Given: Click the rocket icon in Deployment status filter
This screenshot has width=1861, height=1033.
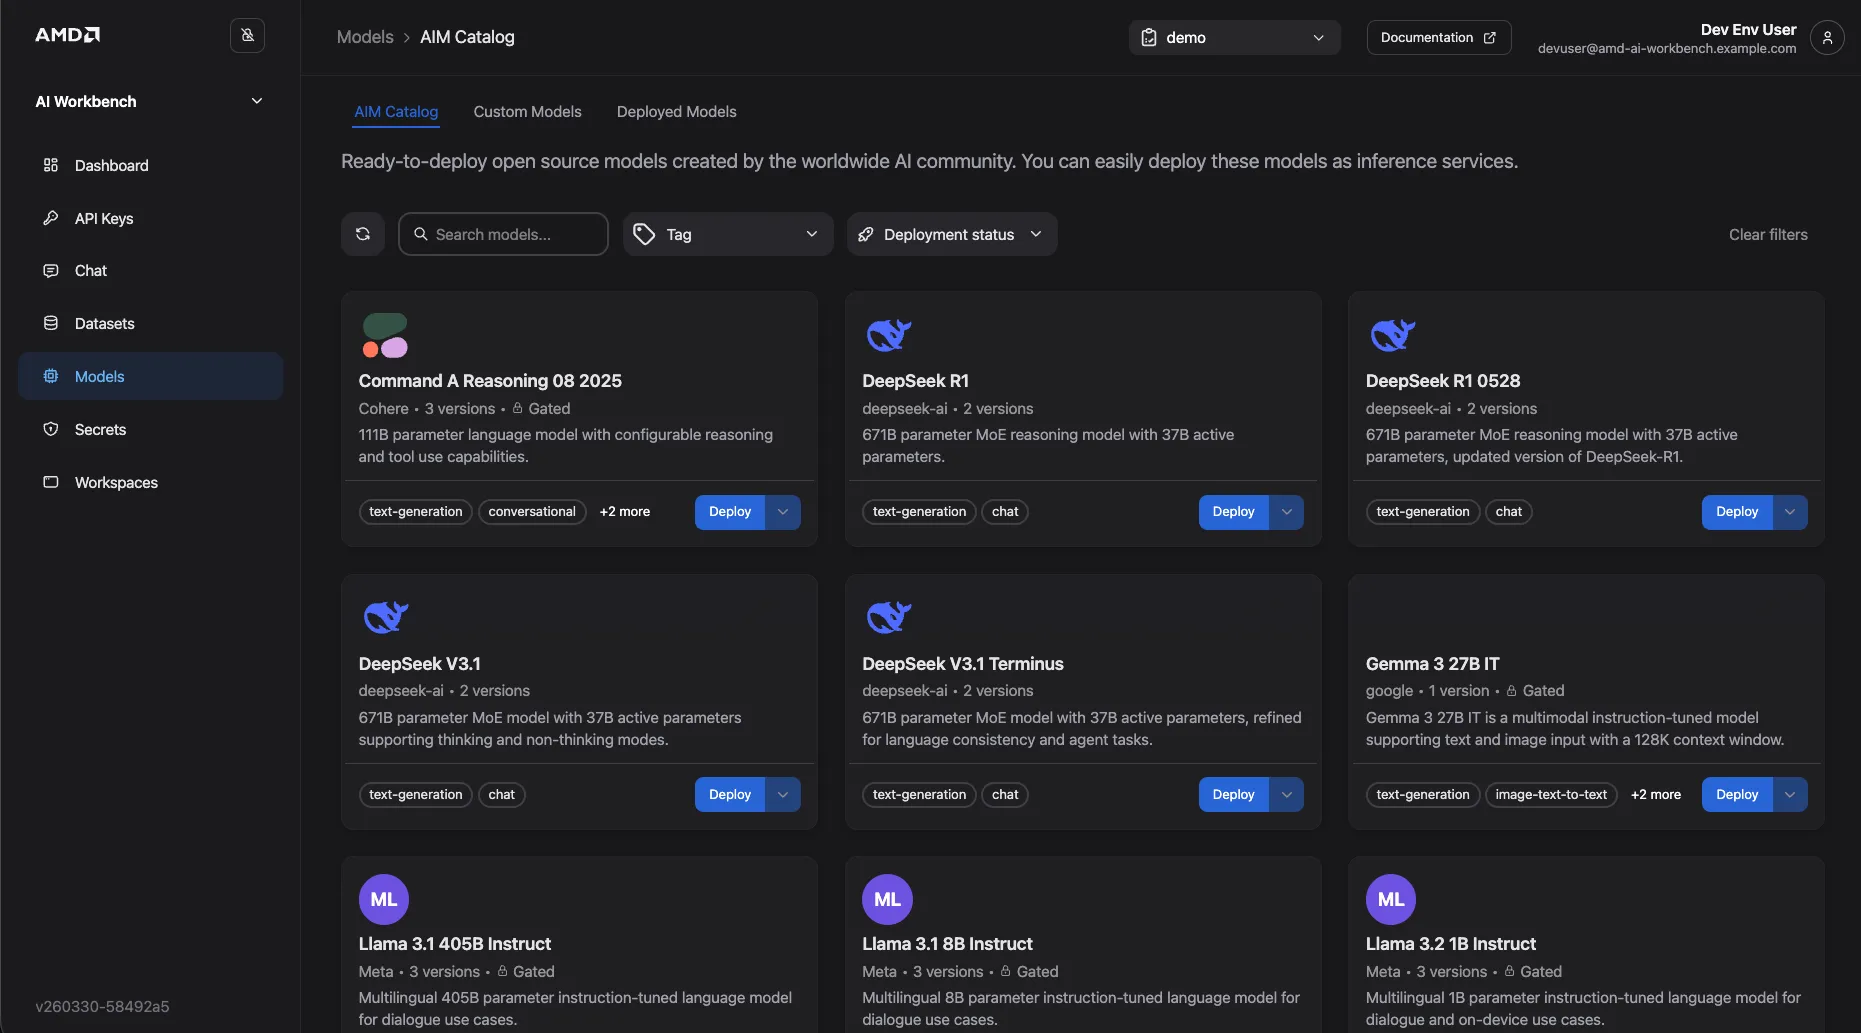Looking at the screenshot, I should click(x=866, y=234).
